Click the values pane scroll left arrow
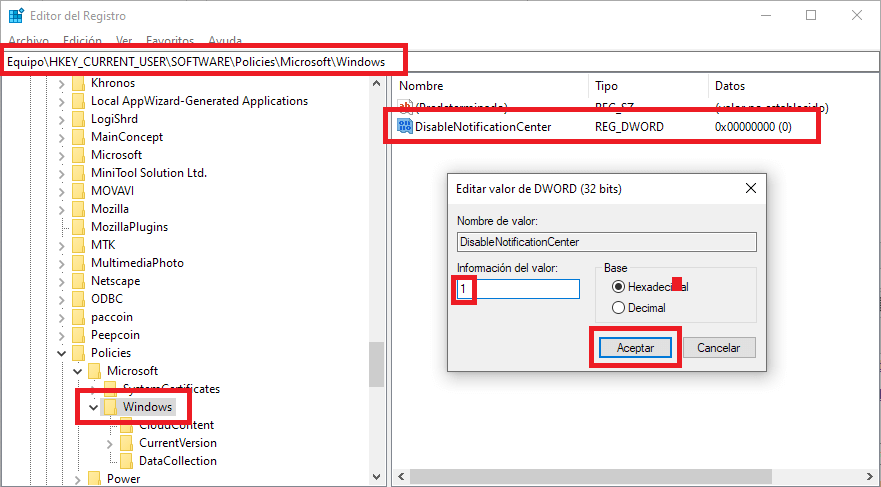The width and height of the screenshot is (881, 487). (401, 477)
